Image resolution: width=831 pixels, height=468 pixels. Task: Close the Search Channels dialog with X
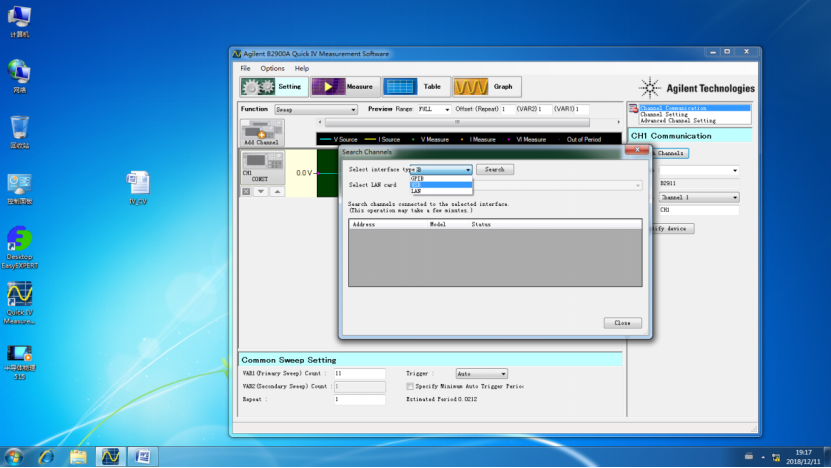point(637,150)
